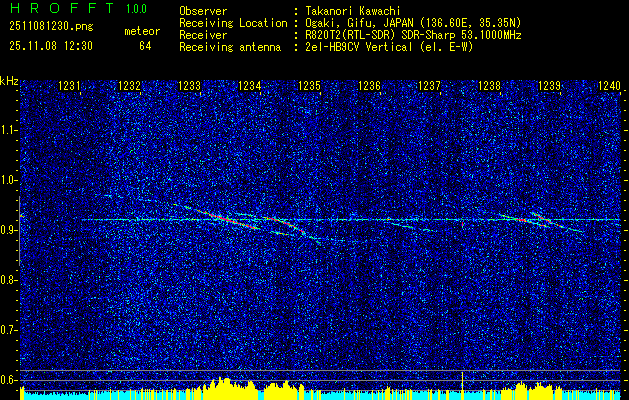Screen dimensions: 629x400
Task: Click the 0.6 kHz axis label
Action: pos(8,380)
